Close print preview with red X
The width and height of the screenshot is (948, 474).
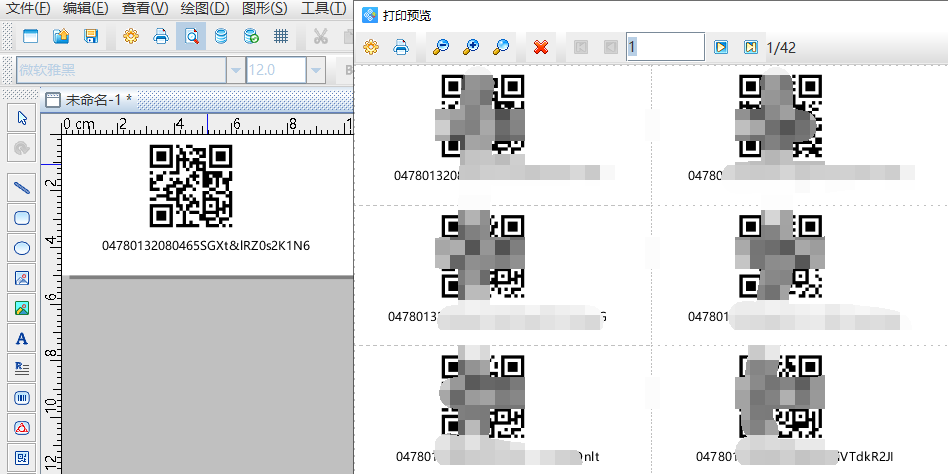[x=541, y=47]
